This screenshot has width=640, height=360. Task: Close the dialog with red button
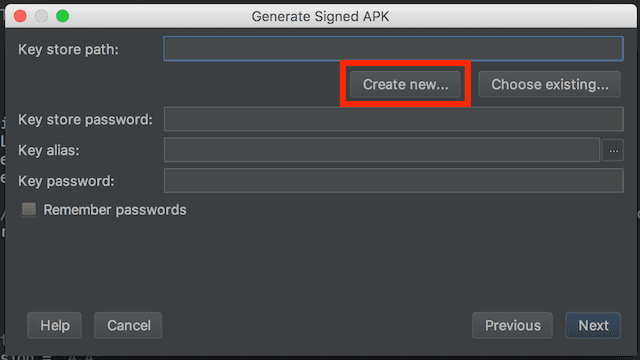[x=20, y=16]
